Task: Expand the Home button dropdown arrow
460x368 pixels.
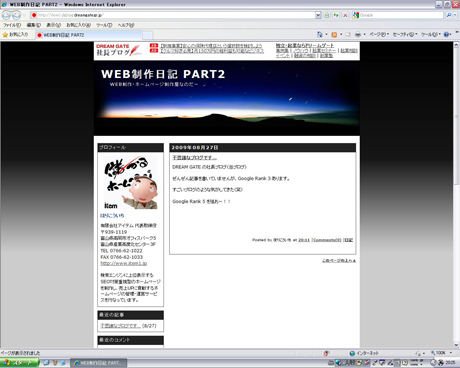Action: (326, 34)
